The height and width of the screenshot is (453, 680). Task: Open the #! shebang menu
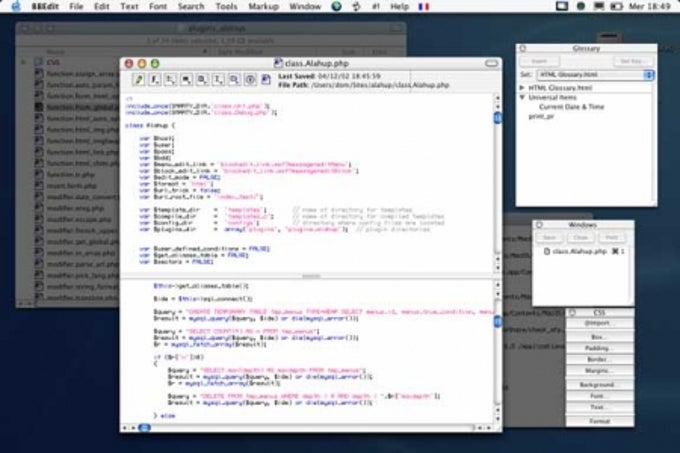click(376, 7)
